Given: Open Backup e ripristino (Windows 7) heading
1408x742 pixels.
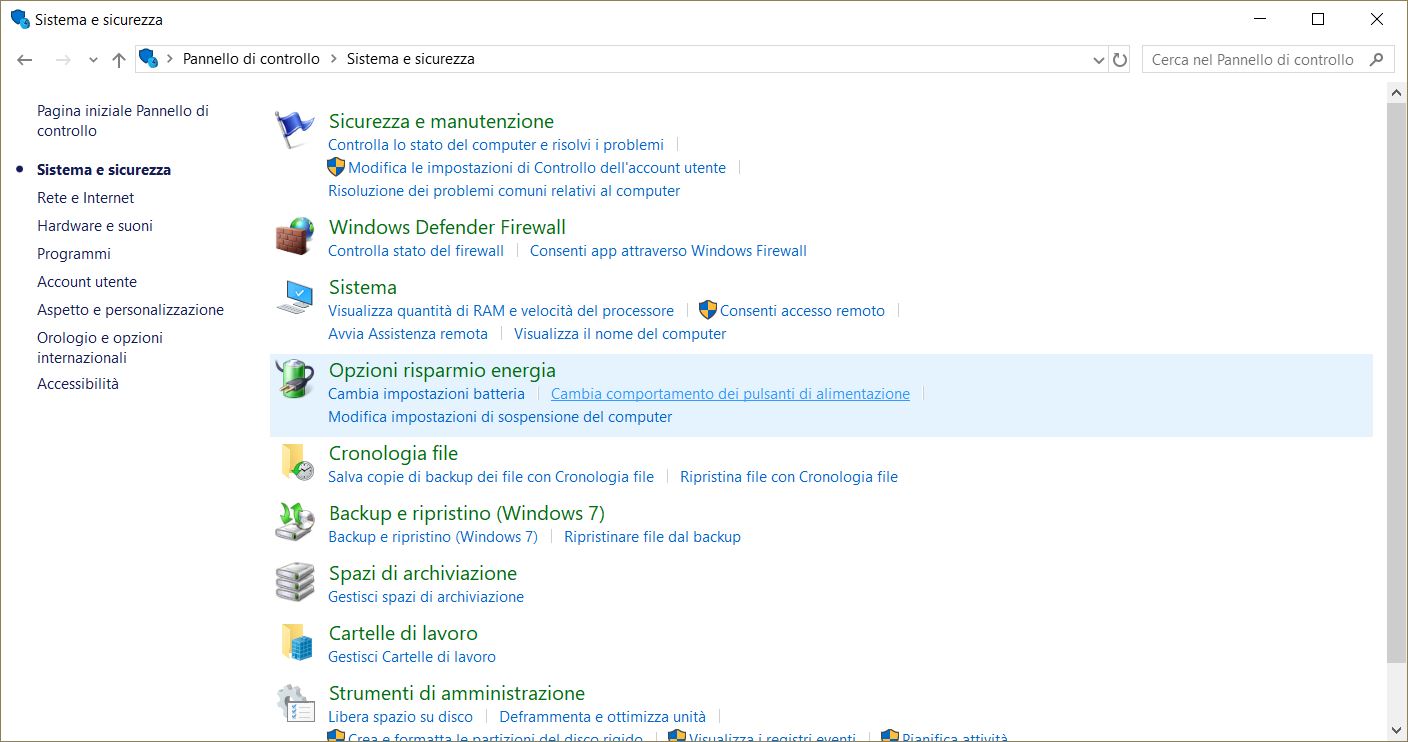Looking at the screenshot, I should (467, 513).
